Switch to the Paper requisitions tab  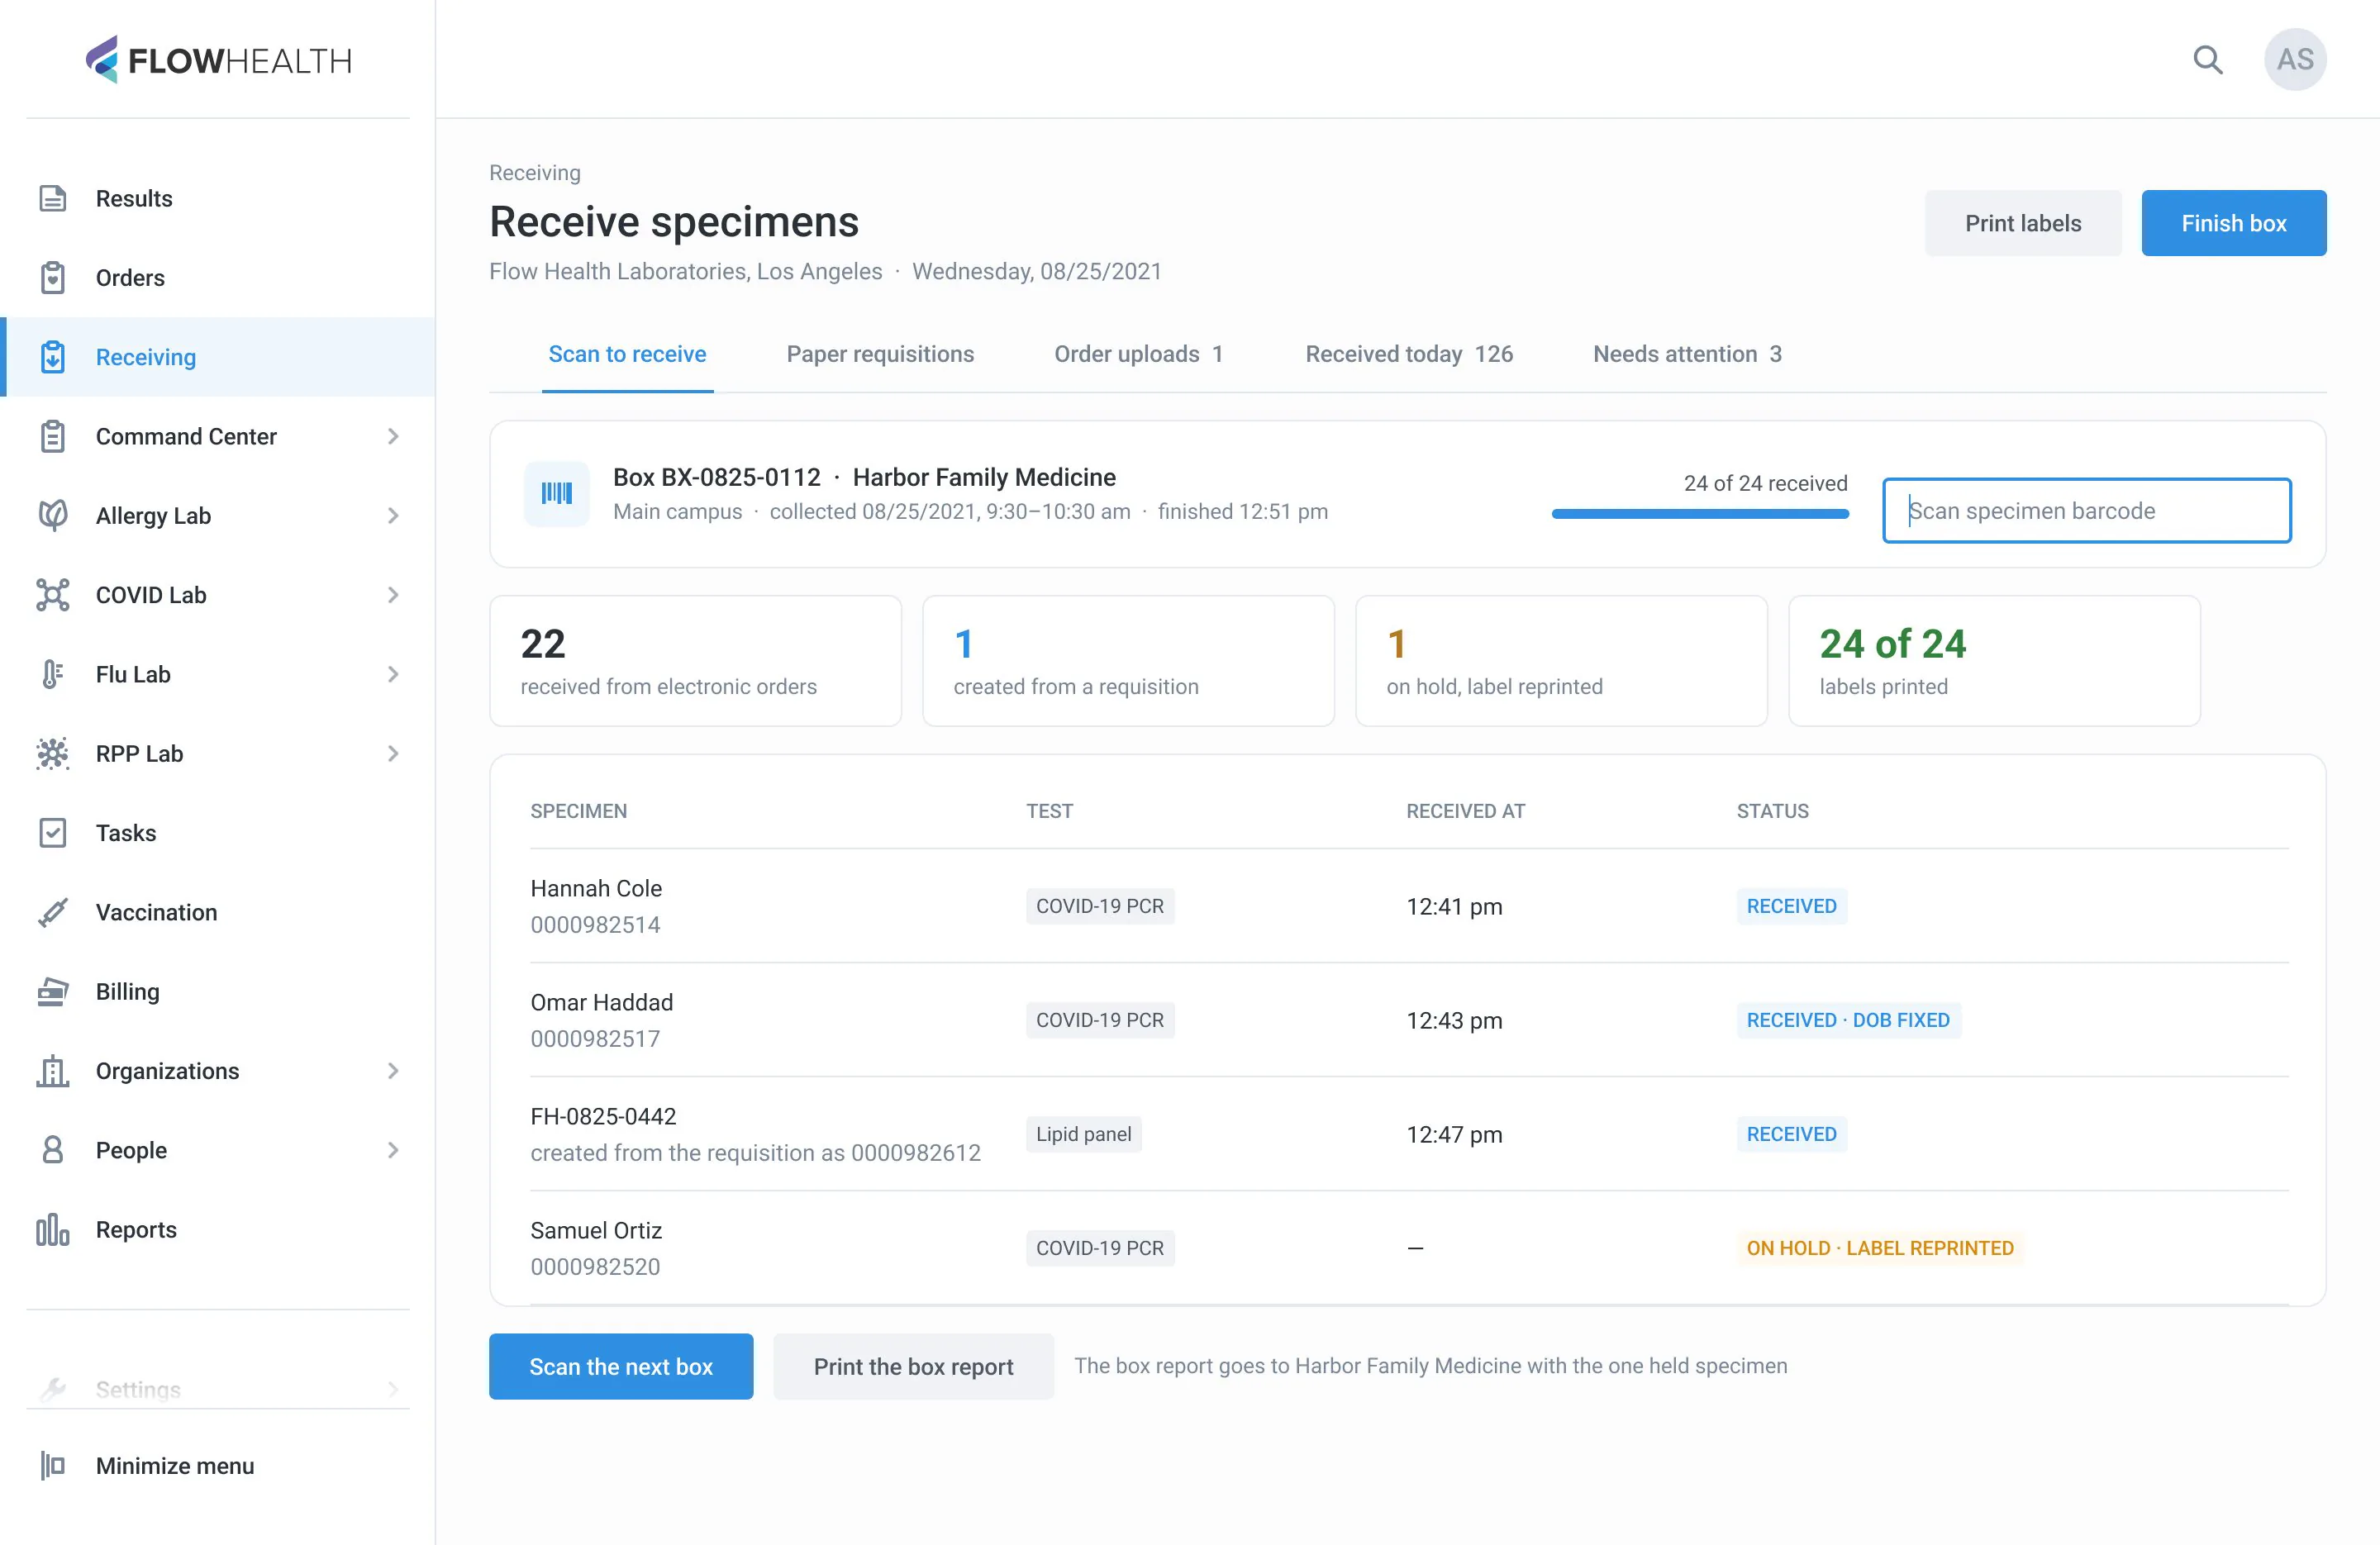tap(880, 354)
